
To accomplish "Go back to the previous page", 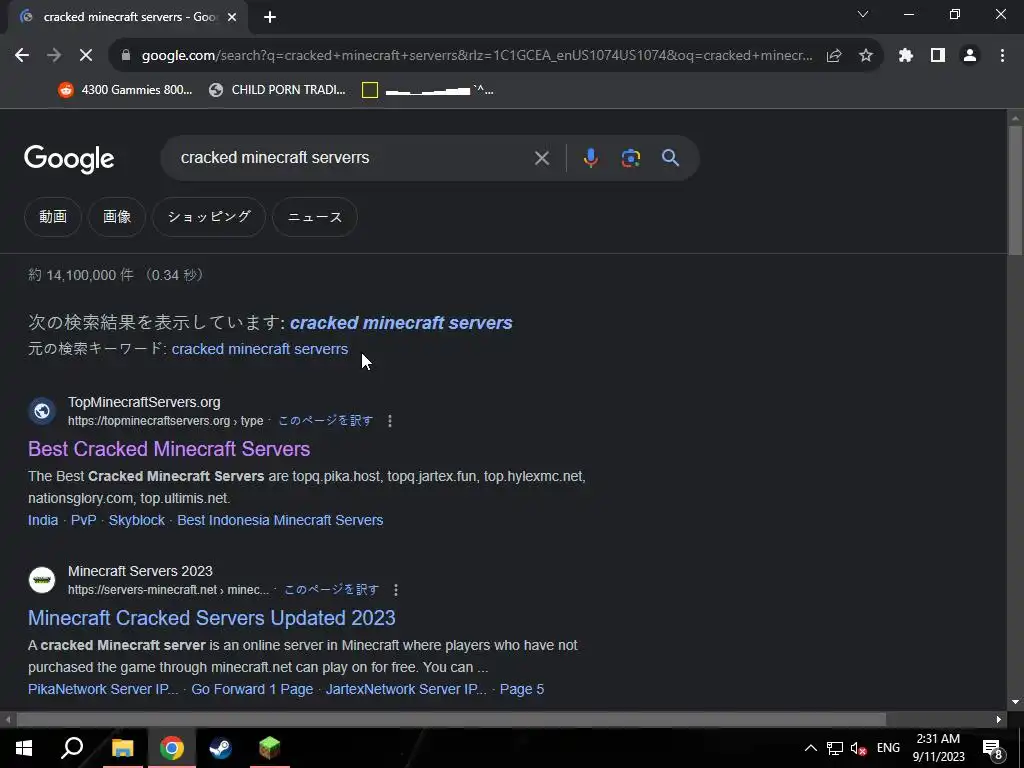I will click(22, 56).
